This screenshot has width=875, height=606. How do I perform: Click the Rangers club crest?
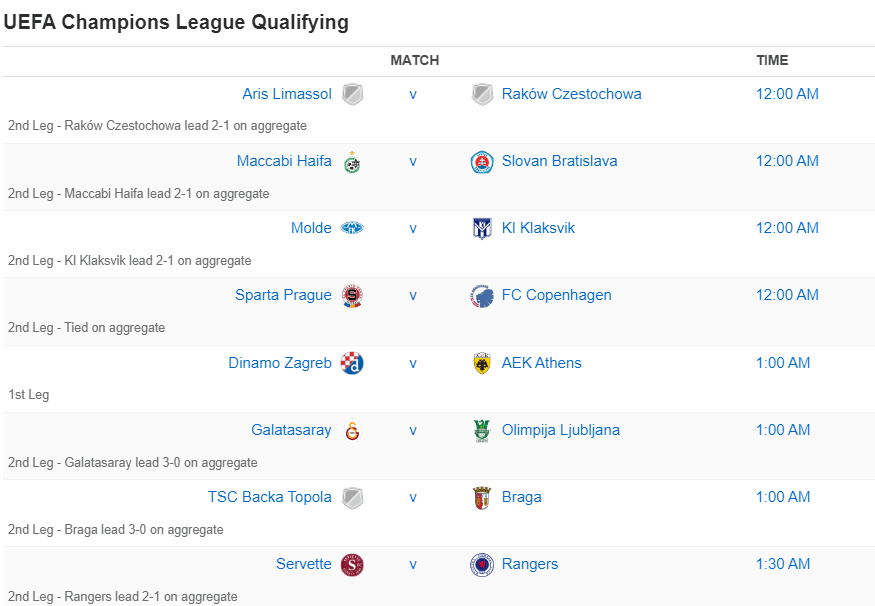point(482,563)
